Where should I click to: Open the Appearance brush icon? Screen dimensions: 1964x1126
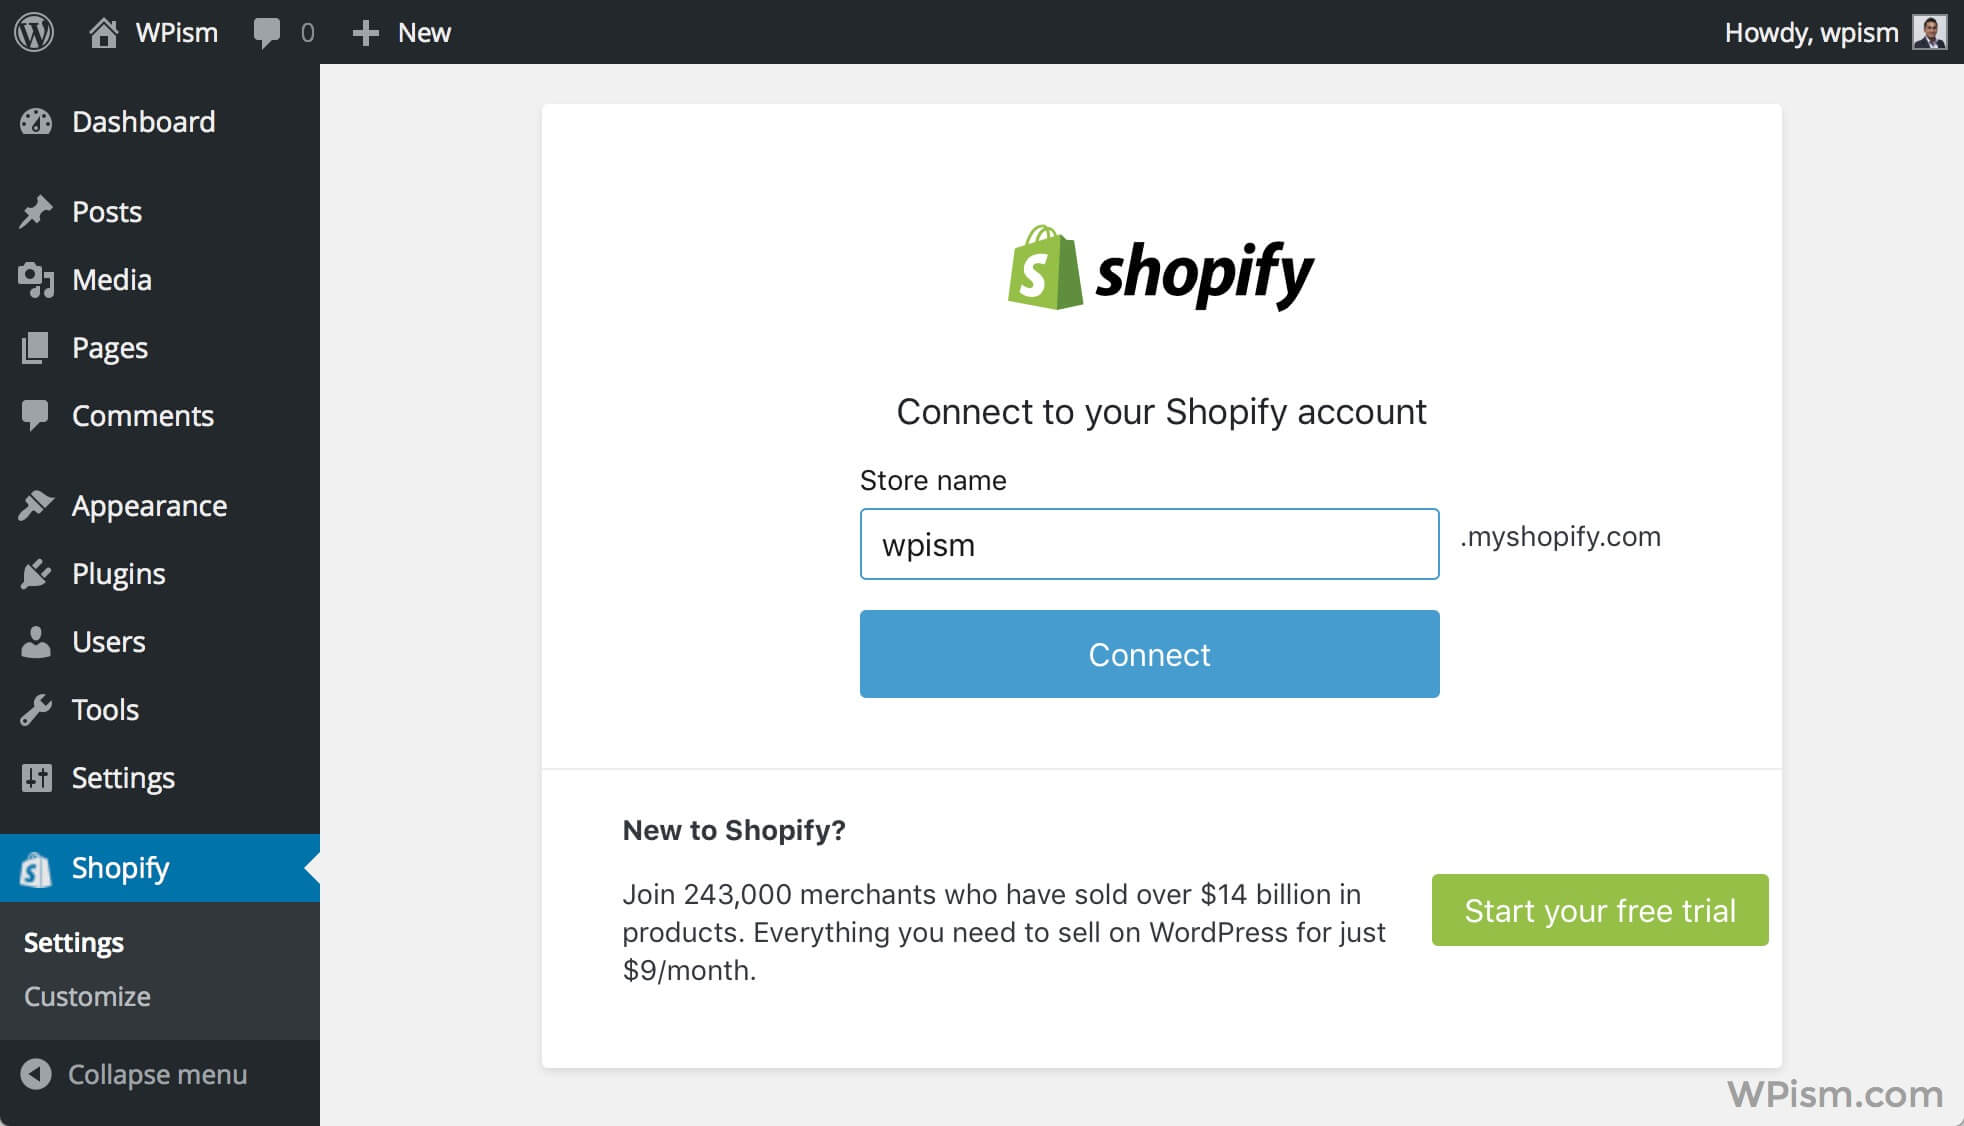[x=36, y=505]
